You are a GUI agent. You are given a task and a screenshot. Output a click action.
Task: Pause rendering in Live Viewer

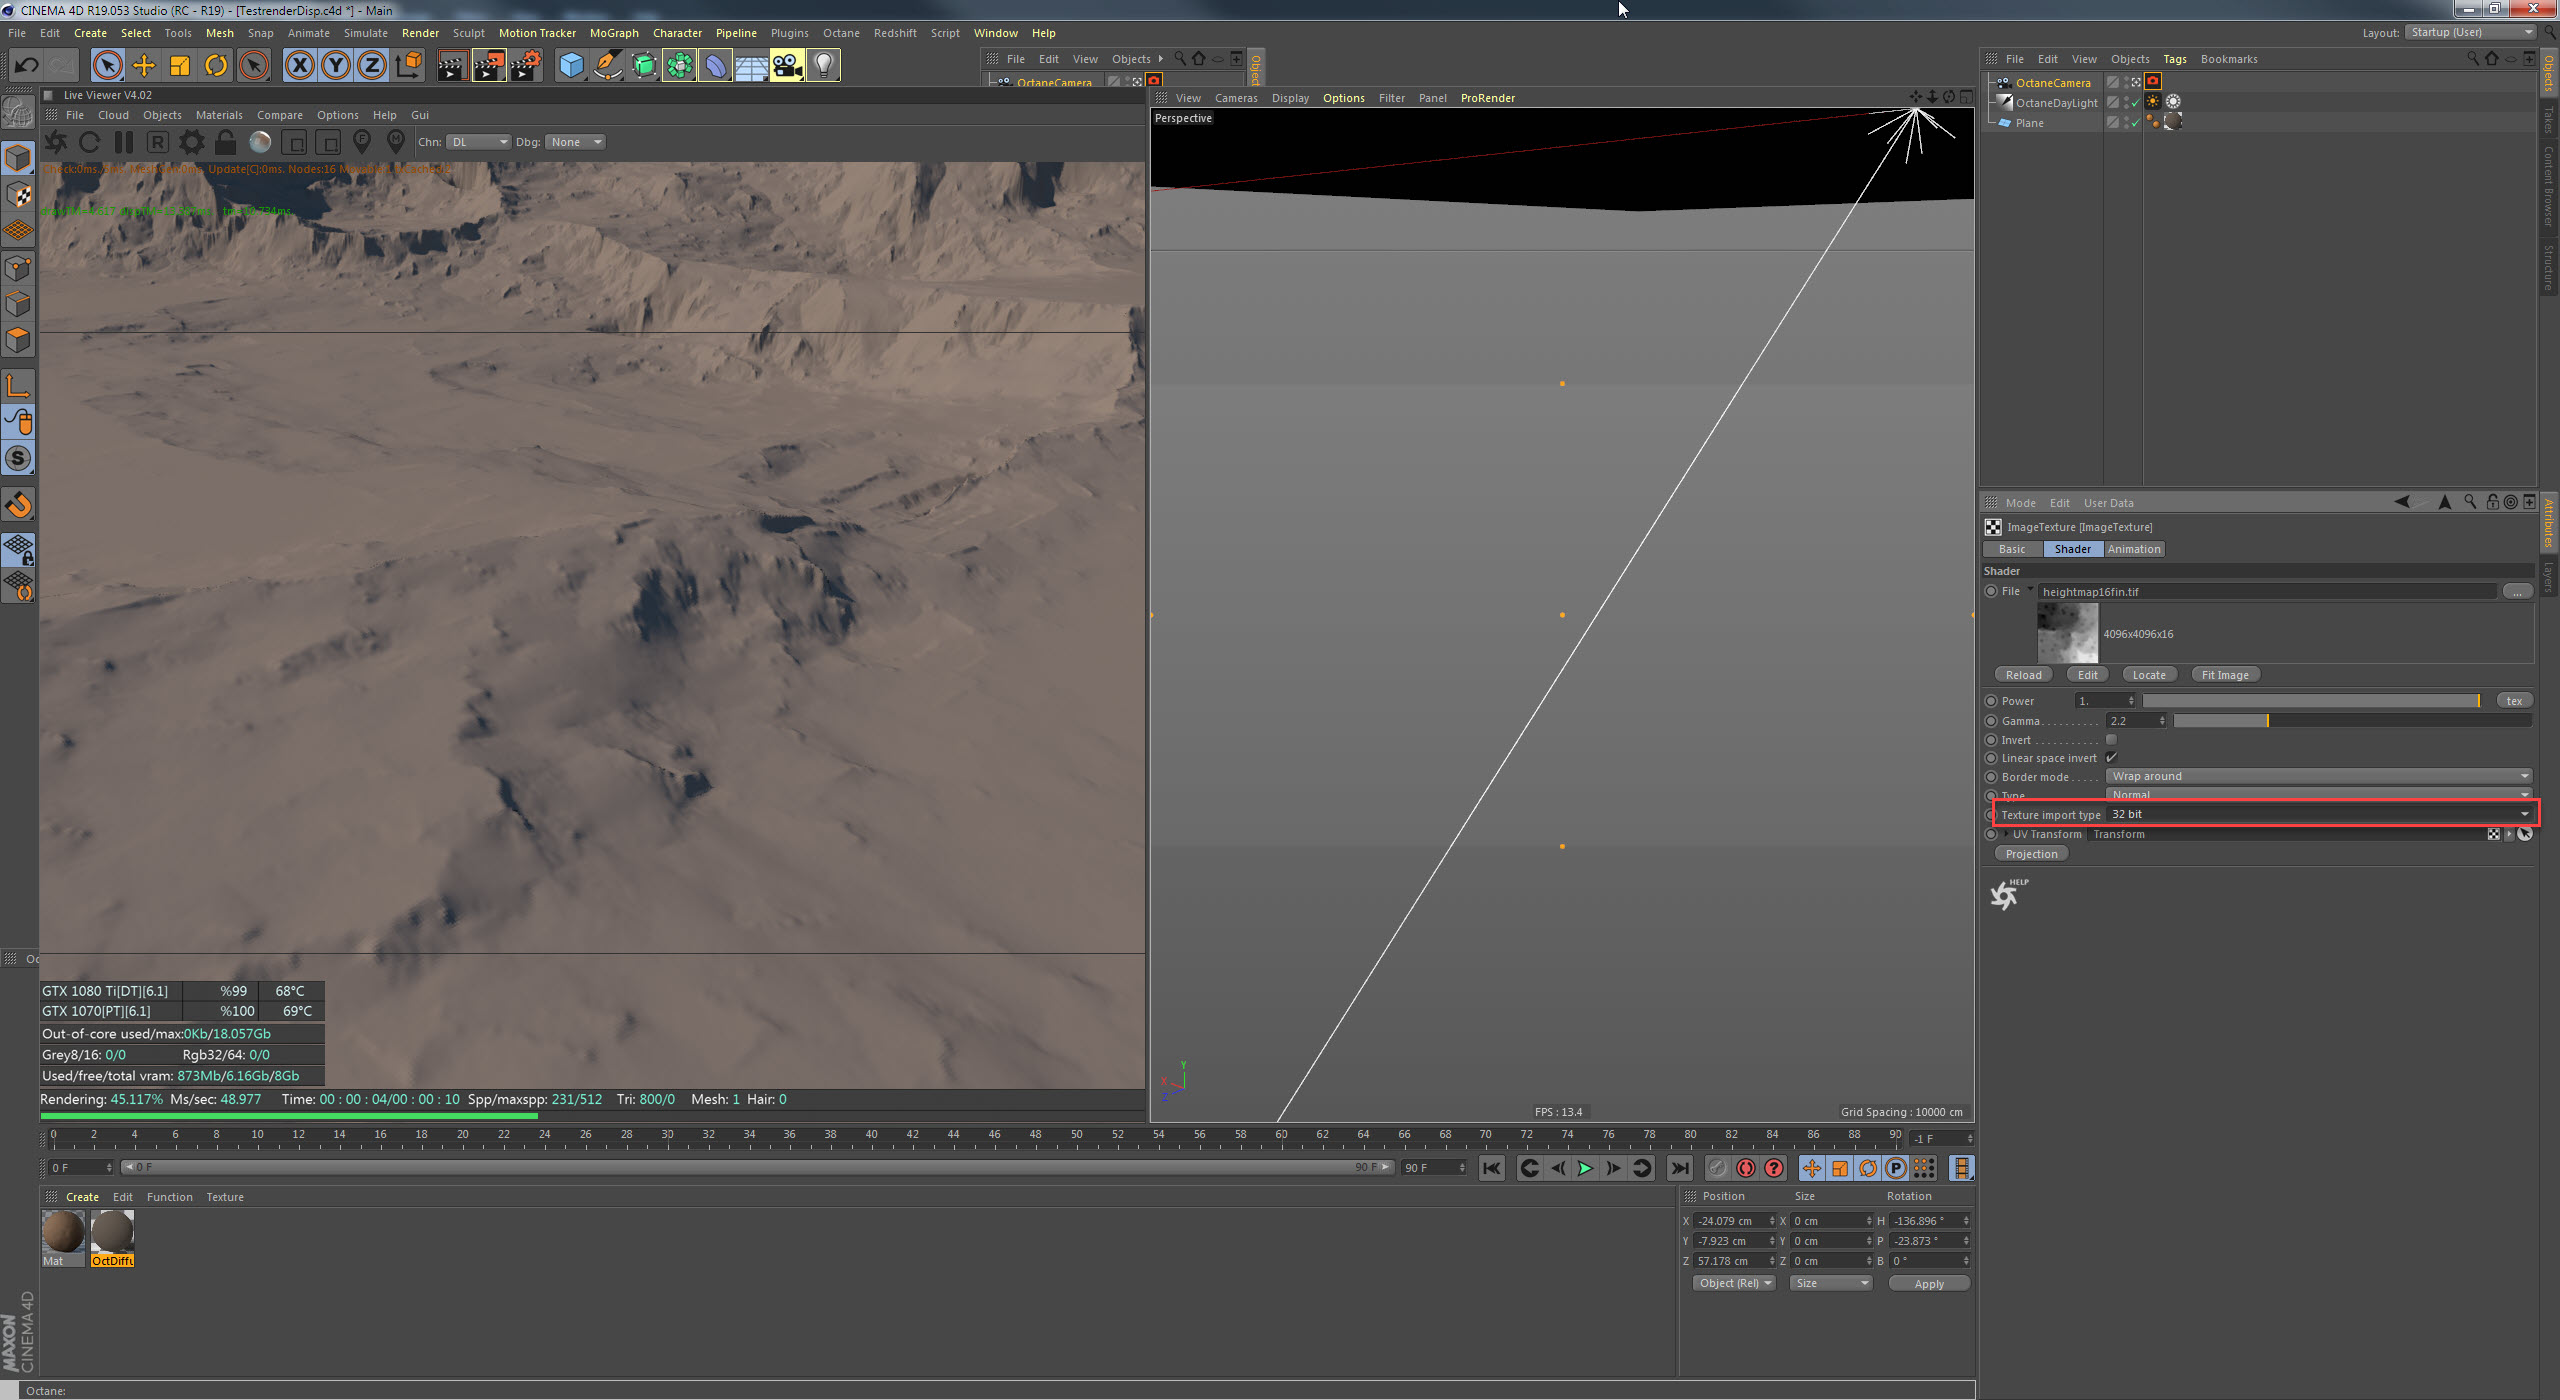124,142
